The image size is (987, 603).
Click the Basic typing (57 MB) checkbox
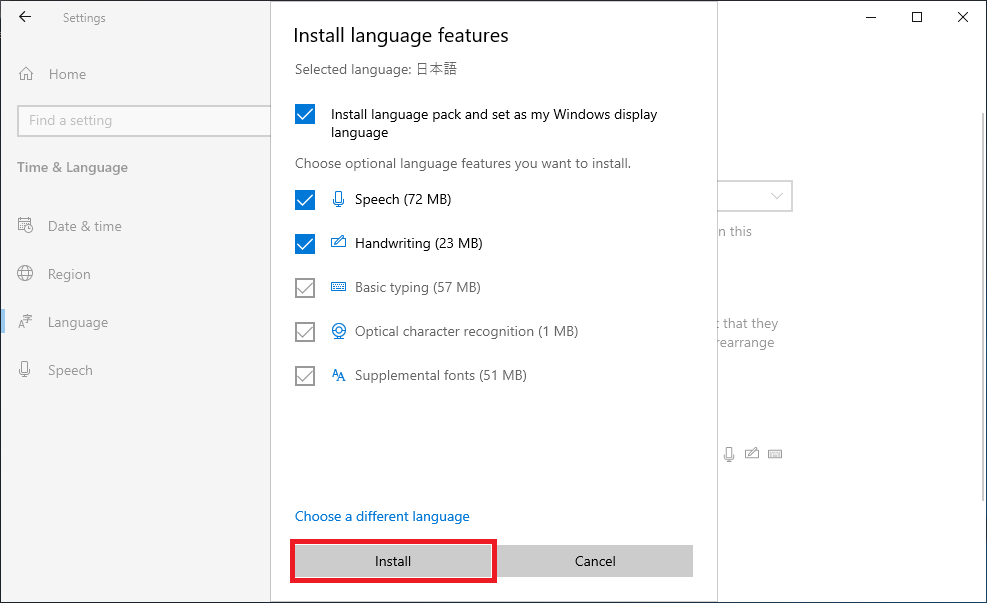pos(305,288)
